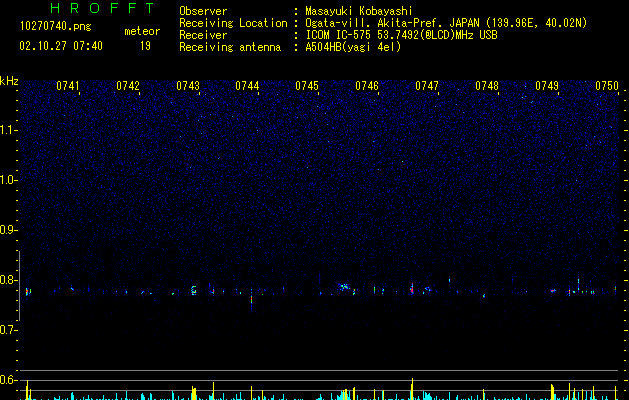The image size is (629, 400).
Task: Click the 0741 time marker
Action: click(68, 86)
